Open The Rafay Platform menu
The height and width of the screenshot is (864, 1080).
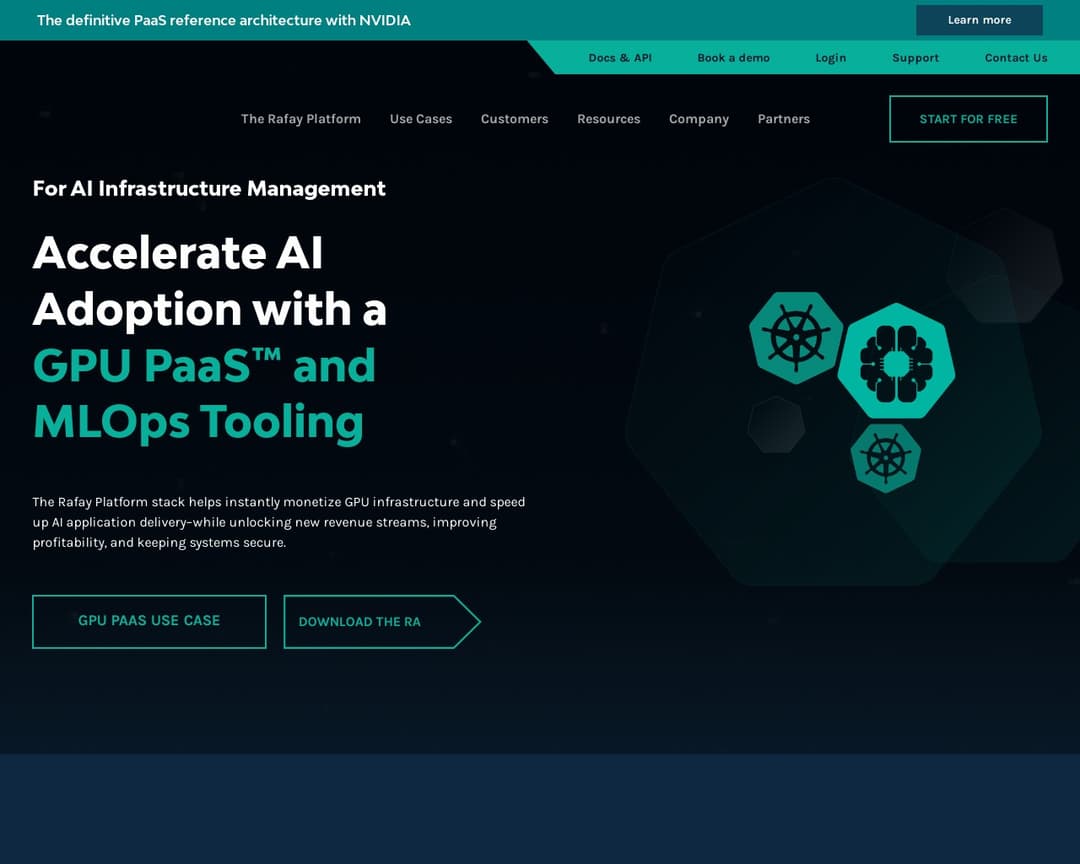coord(301,119)
